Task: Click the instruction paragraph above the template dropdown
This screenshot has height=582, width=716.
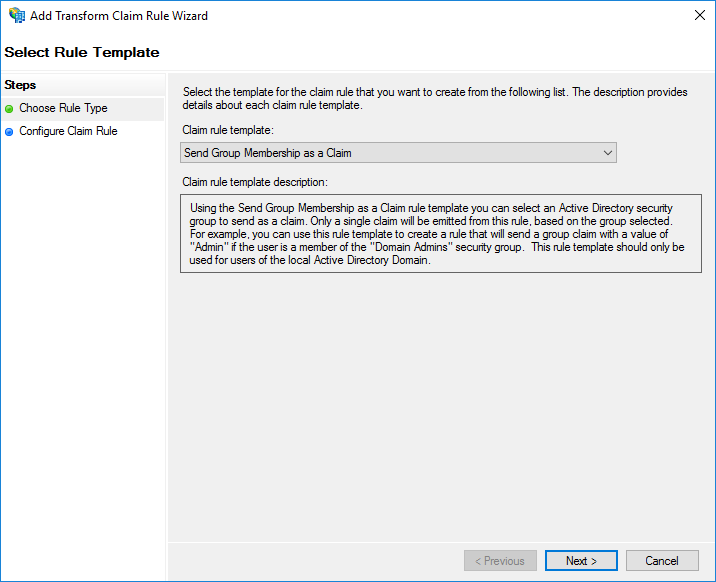Action: point(435,99)
